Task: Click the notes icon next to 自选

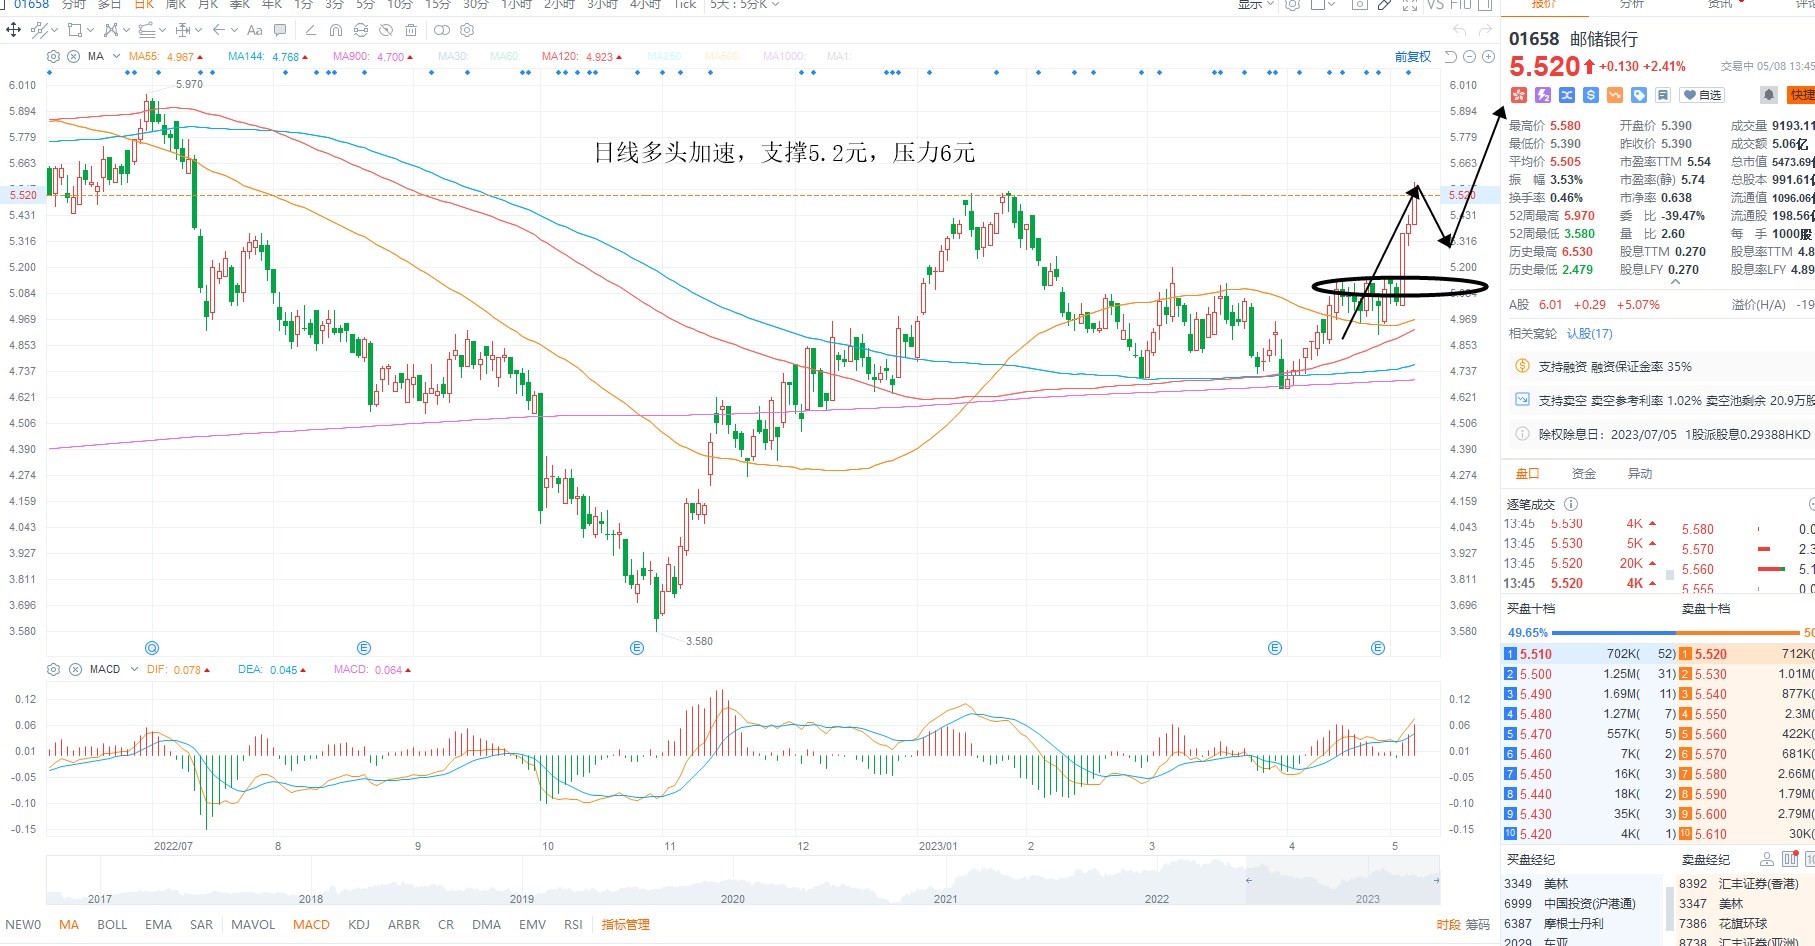Action: [x=1663, y=95]
